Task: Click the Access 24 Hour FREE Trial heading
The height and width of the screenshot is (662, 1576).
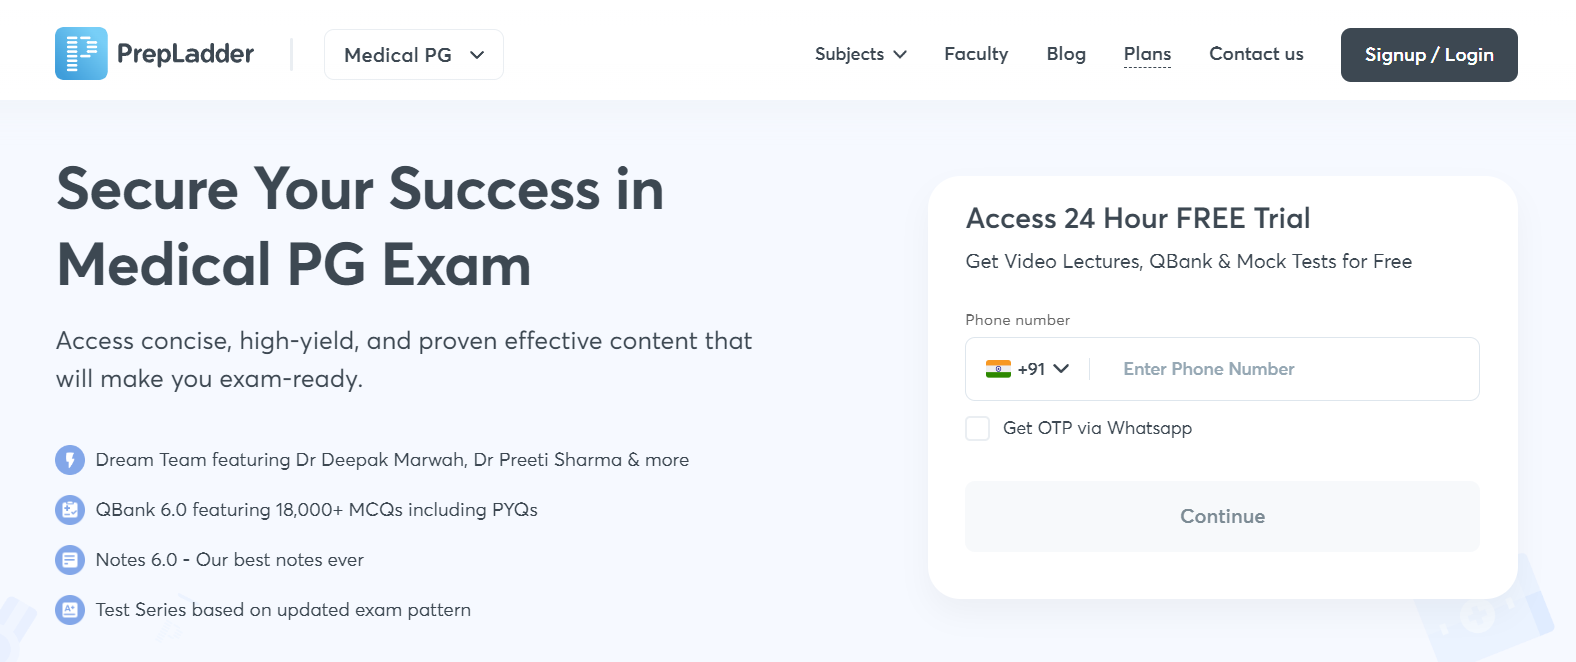Action: (1138, 218)
